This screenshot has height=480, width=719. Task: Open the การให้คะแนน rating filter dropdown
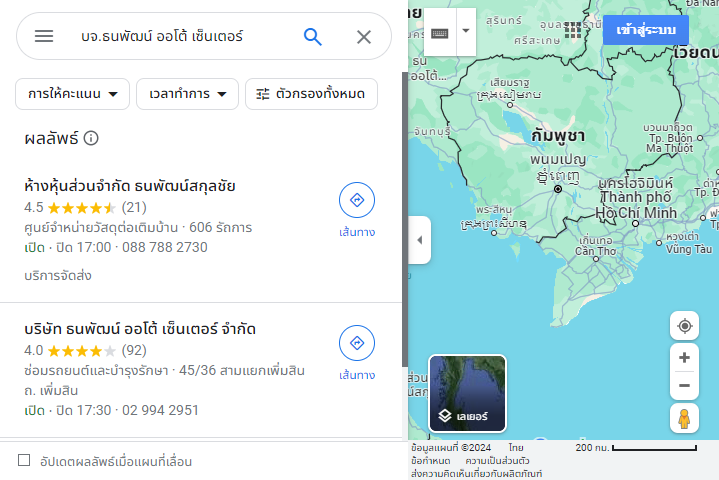click(72, 94)
